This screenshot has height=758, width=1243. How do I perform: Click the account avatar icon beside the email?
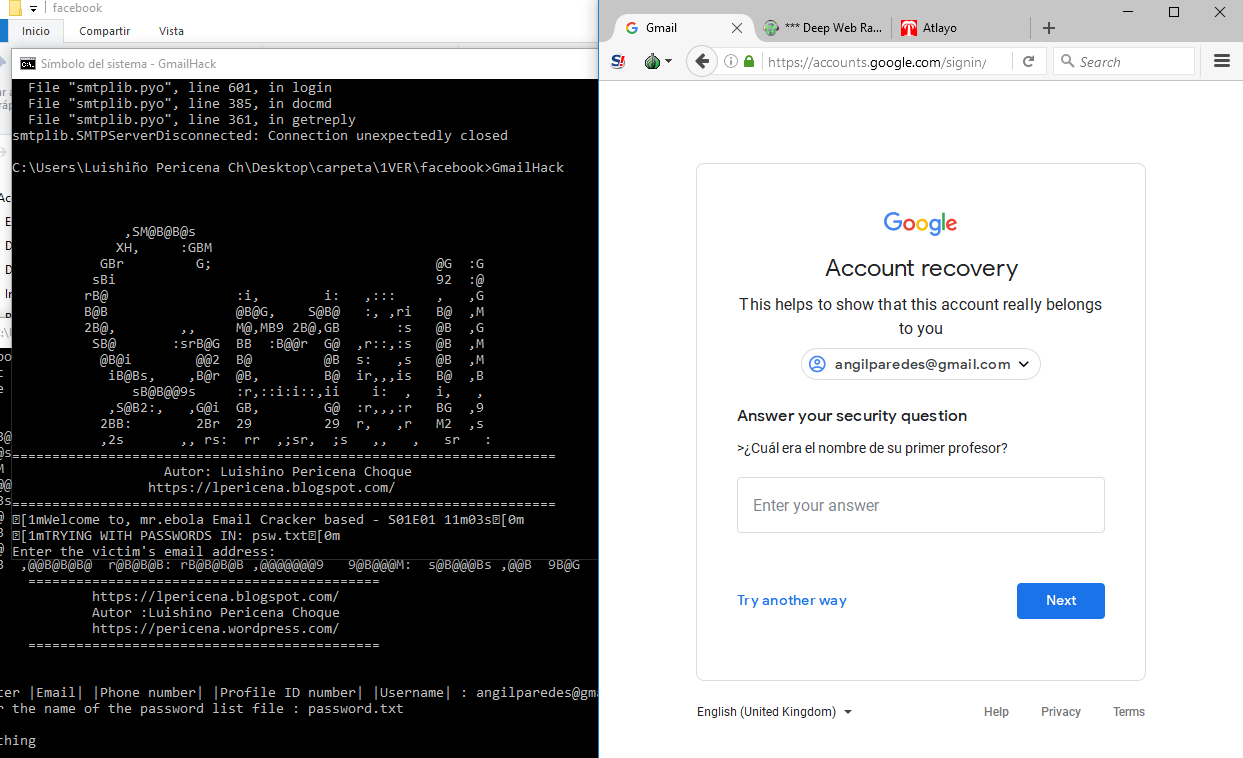point(818,364)
